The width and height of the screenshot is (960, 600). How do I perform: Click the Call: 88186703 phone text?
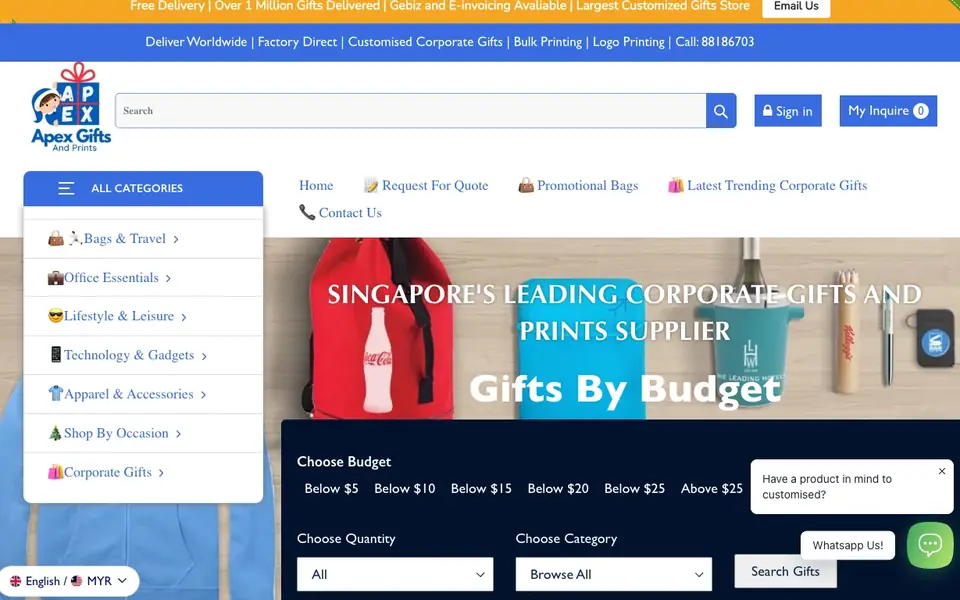click(714, 42)
